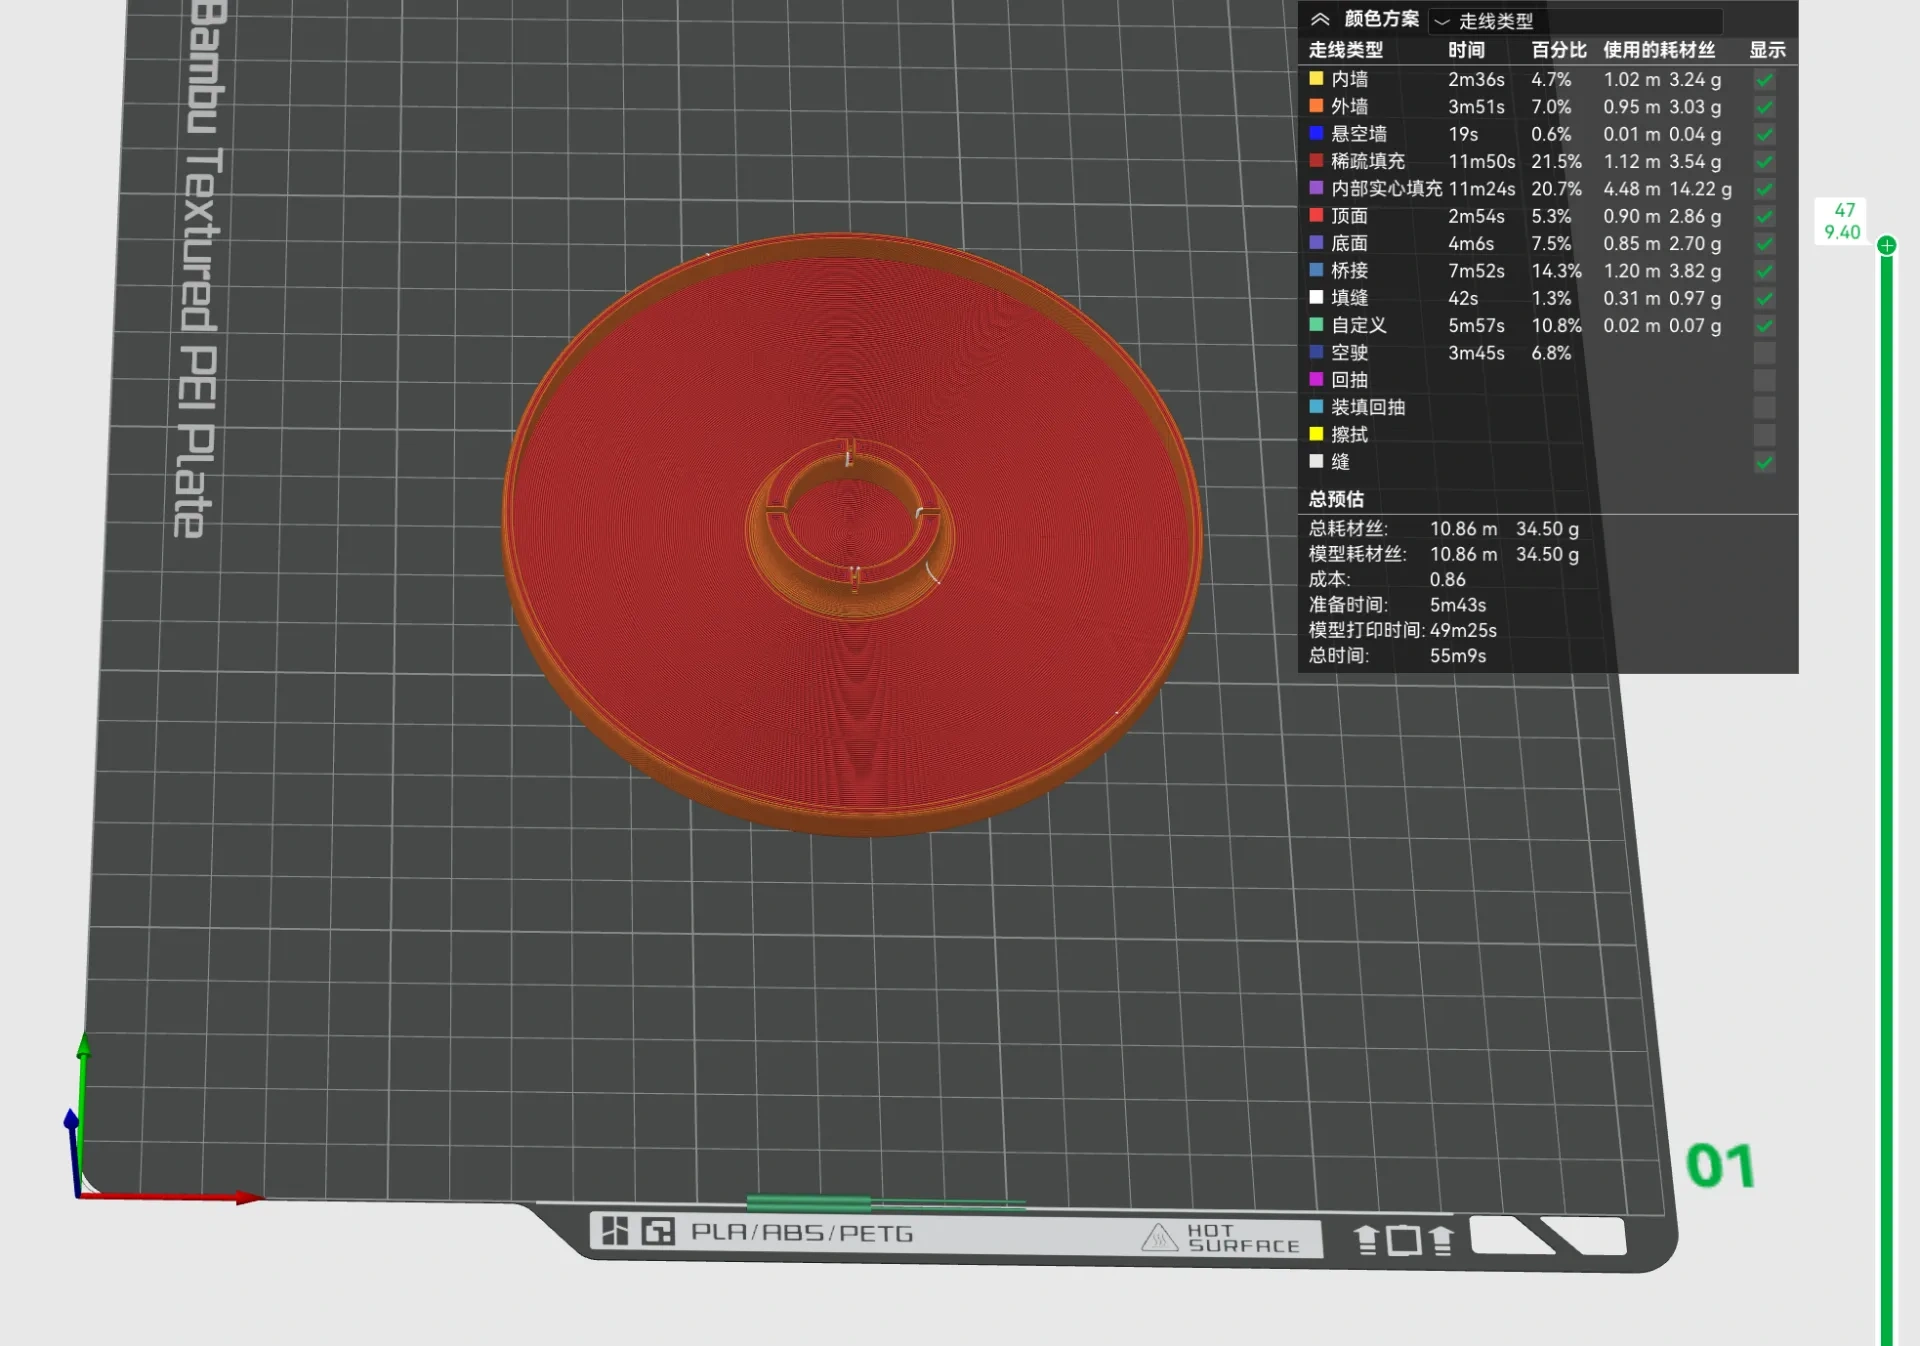The width and height of the screenshot is (1920, 1346).
Task: Click the 总耗材丝 10.86 m value
Action: click(x=1463, y=529)
